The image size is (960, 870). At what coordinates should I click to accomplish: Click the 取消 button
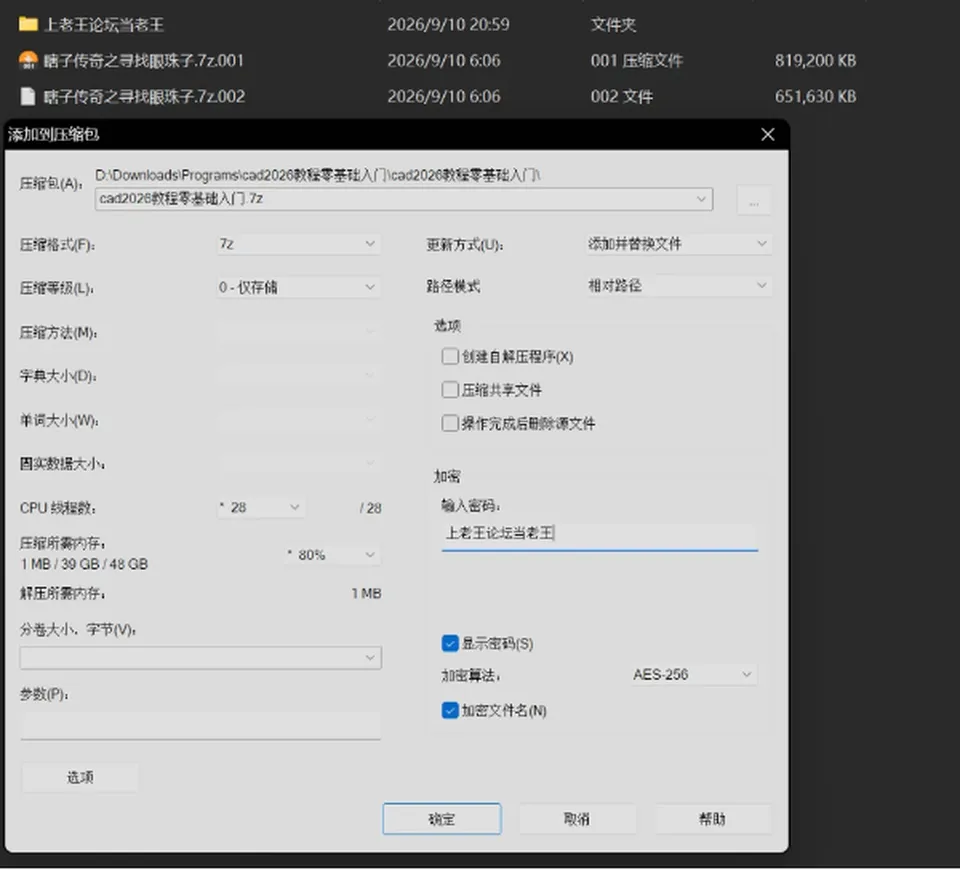[577, 819]
